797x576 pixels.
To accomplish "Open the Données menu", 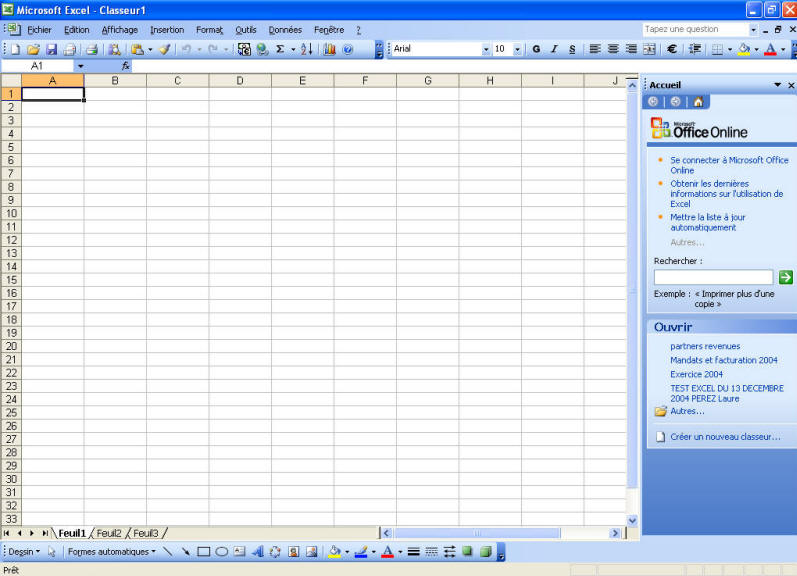I will coord(285,30).
